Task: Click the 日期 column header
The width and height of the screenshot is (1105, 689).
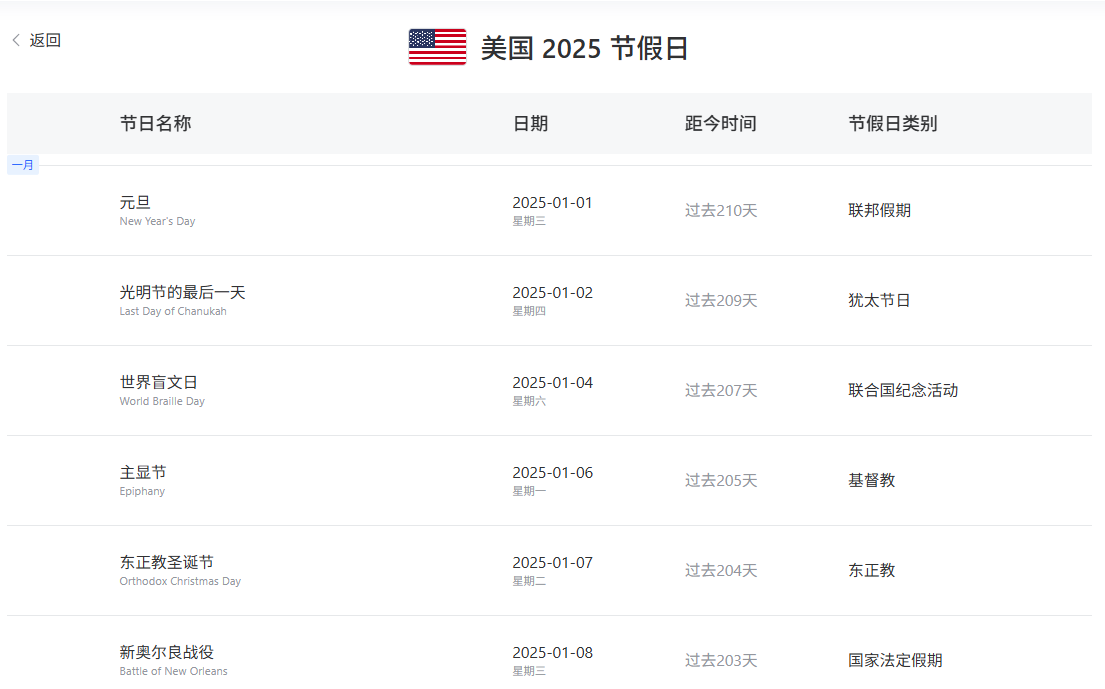Action: 530,123
